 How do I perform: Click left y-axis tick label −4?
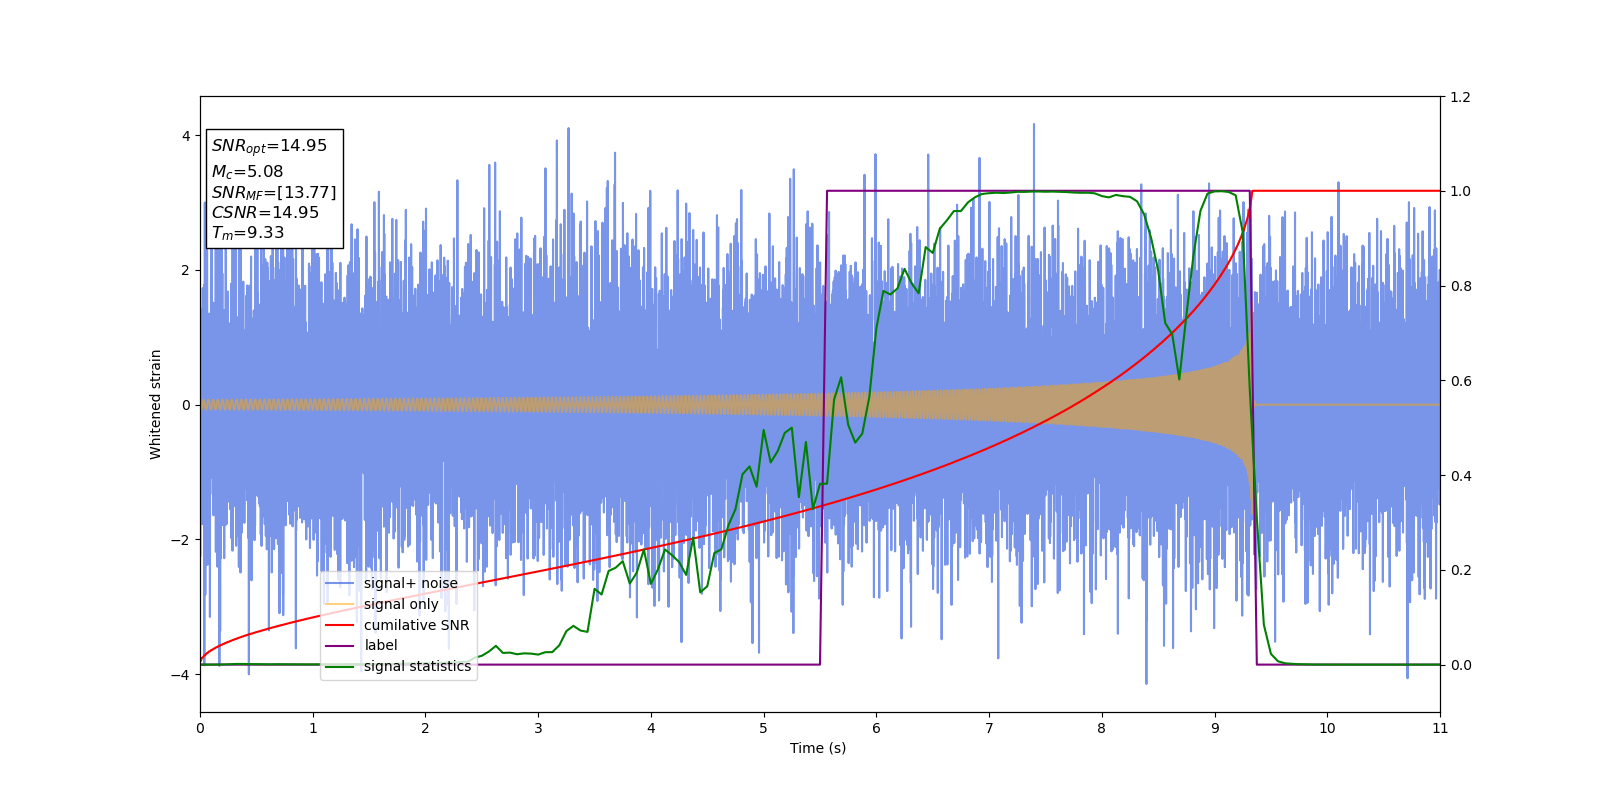point(182,675)
